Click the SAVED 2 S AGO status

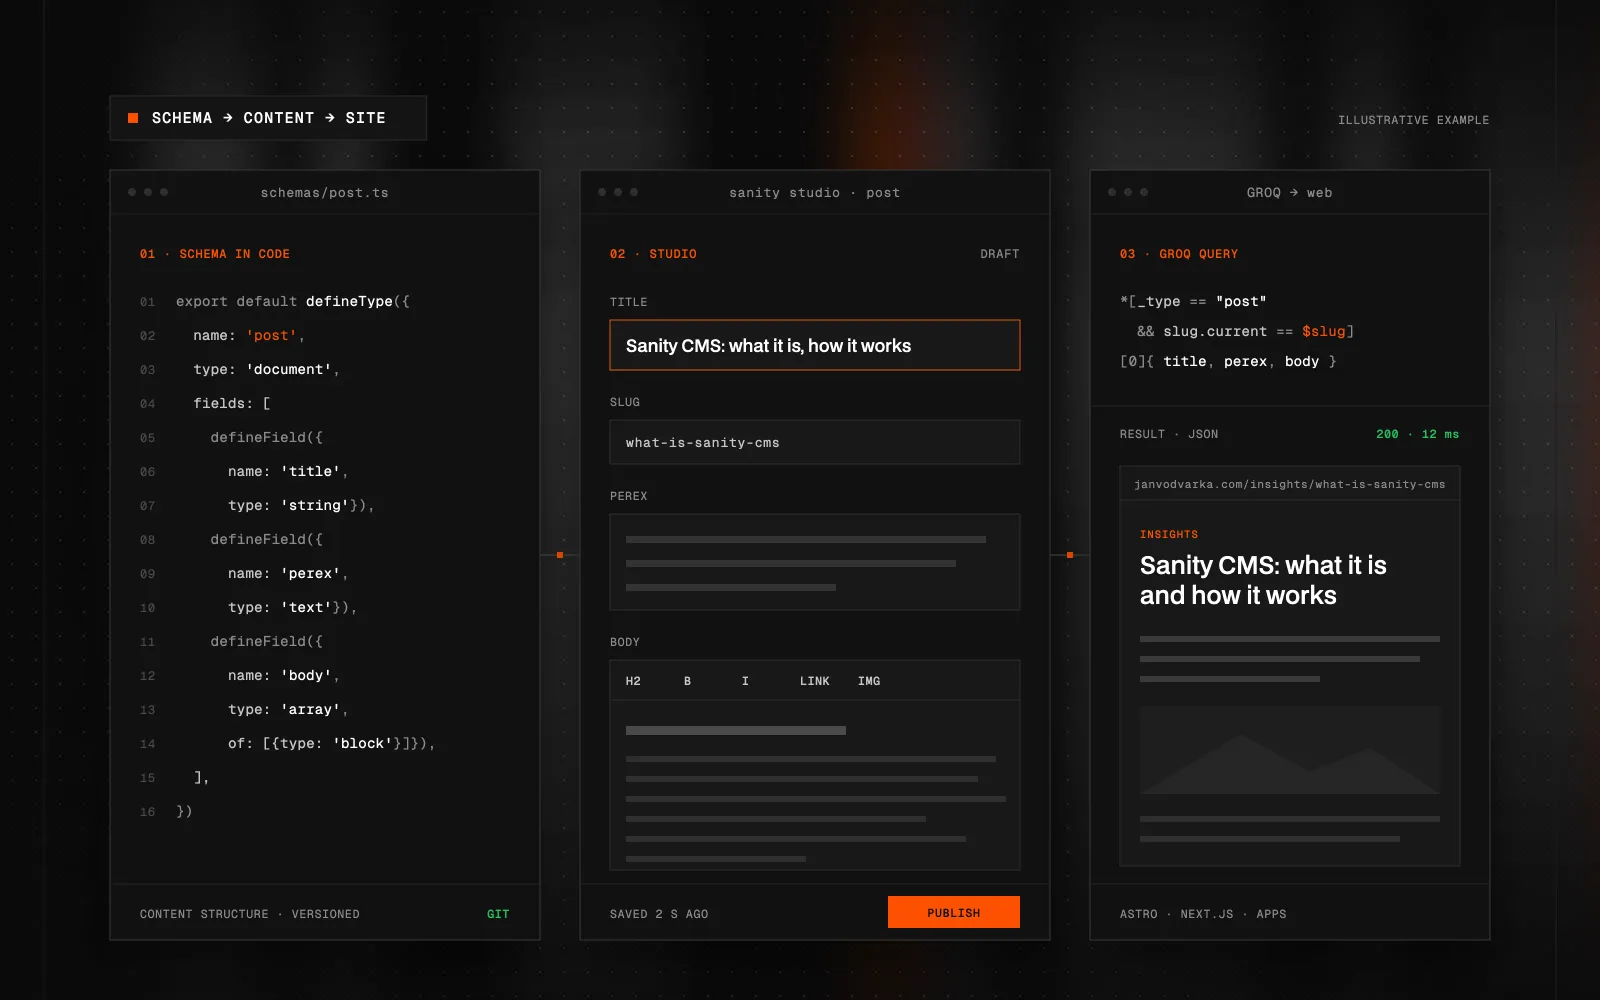(x=659, y=914)
